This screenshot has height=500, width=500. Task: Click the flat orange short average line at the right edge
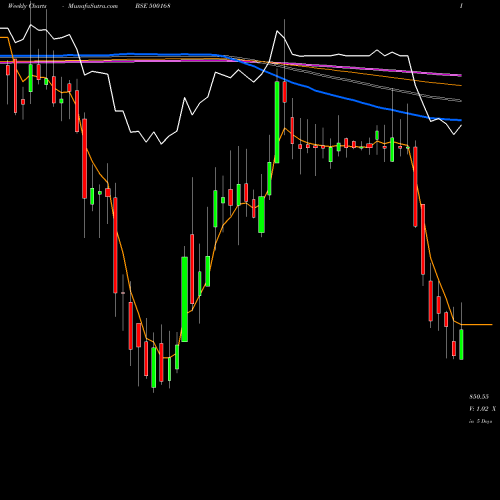coord(477,324)
